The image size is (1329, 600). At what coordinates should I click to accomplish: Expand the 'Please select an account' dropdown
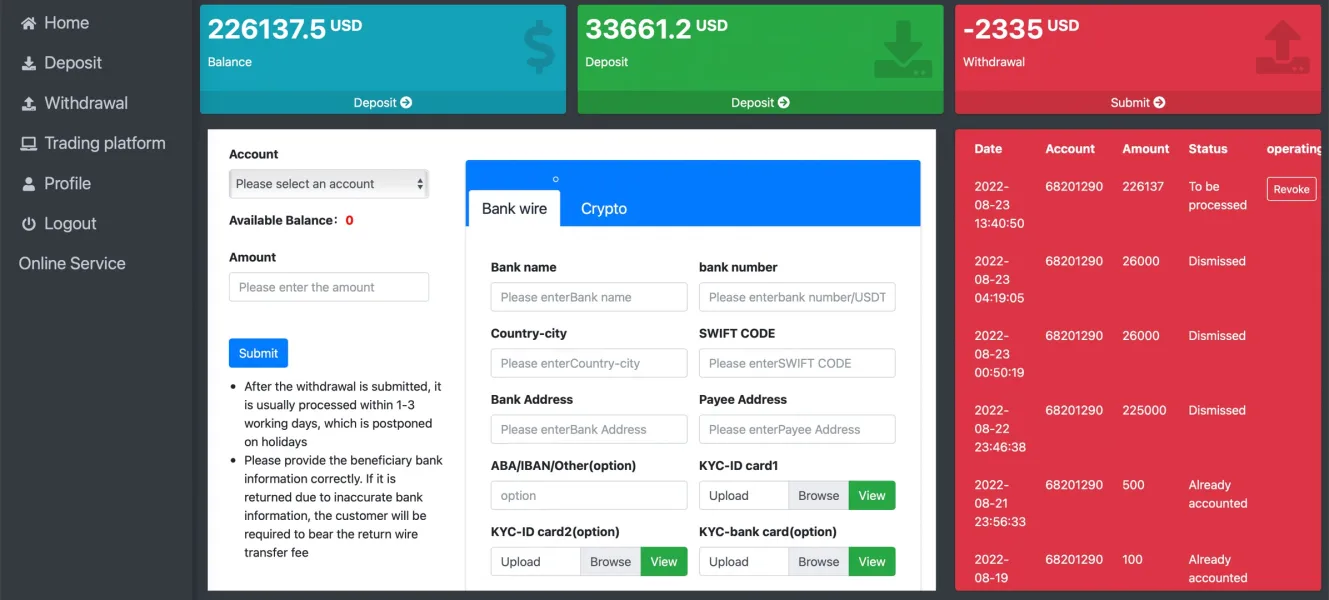click(329, 184)
